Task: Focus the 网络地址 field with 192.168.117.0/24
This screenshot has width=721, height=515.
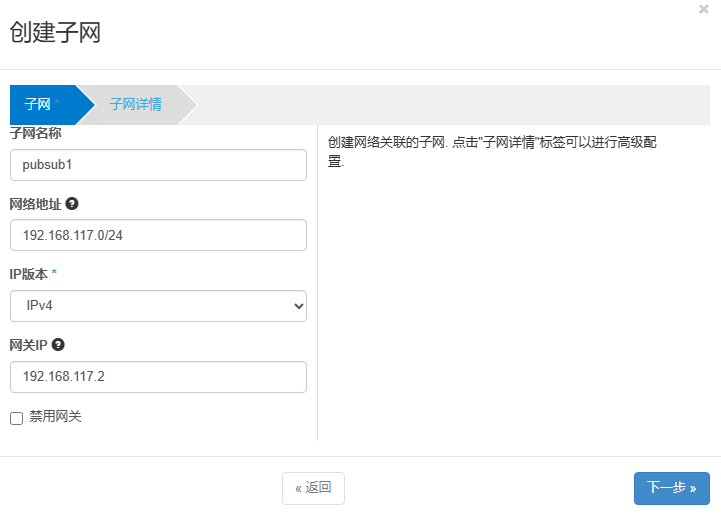Action: (158, 235)
